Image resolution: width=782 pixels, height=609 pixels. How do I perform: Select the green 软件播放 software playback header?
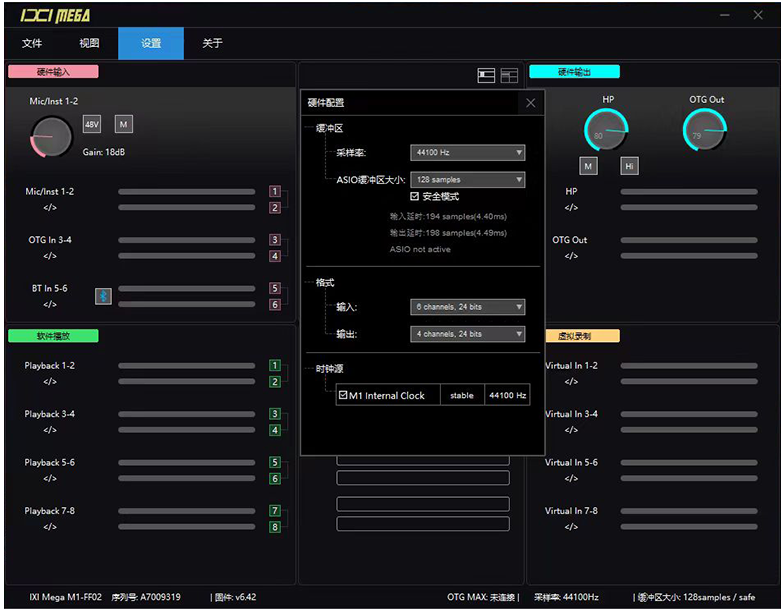pos(53,336)
